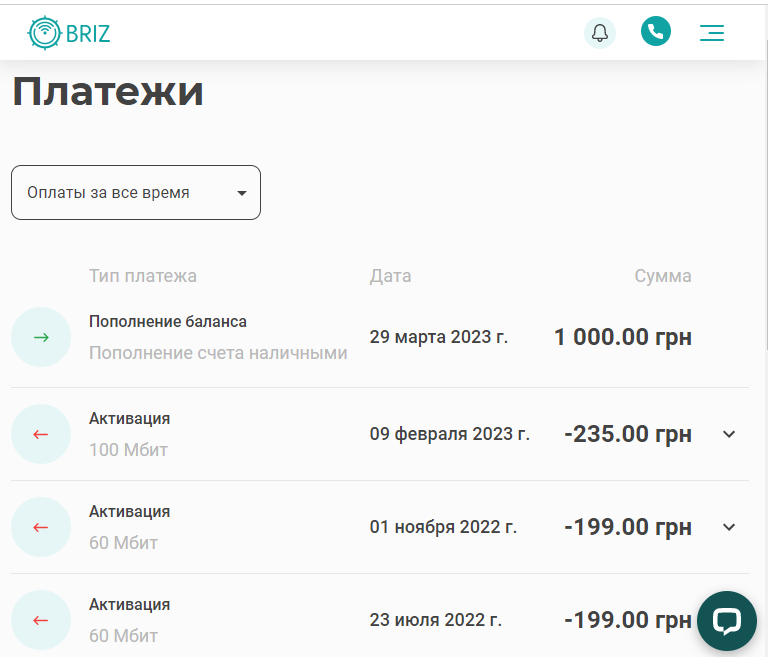Viewport: 768px width, 657px height.
Task: Open the 'Оплаты за все время' dropdown
Action: (136, 193)
